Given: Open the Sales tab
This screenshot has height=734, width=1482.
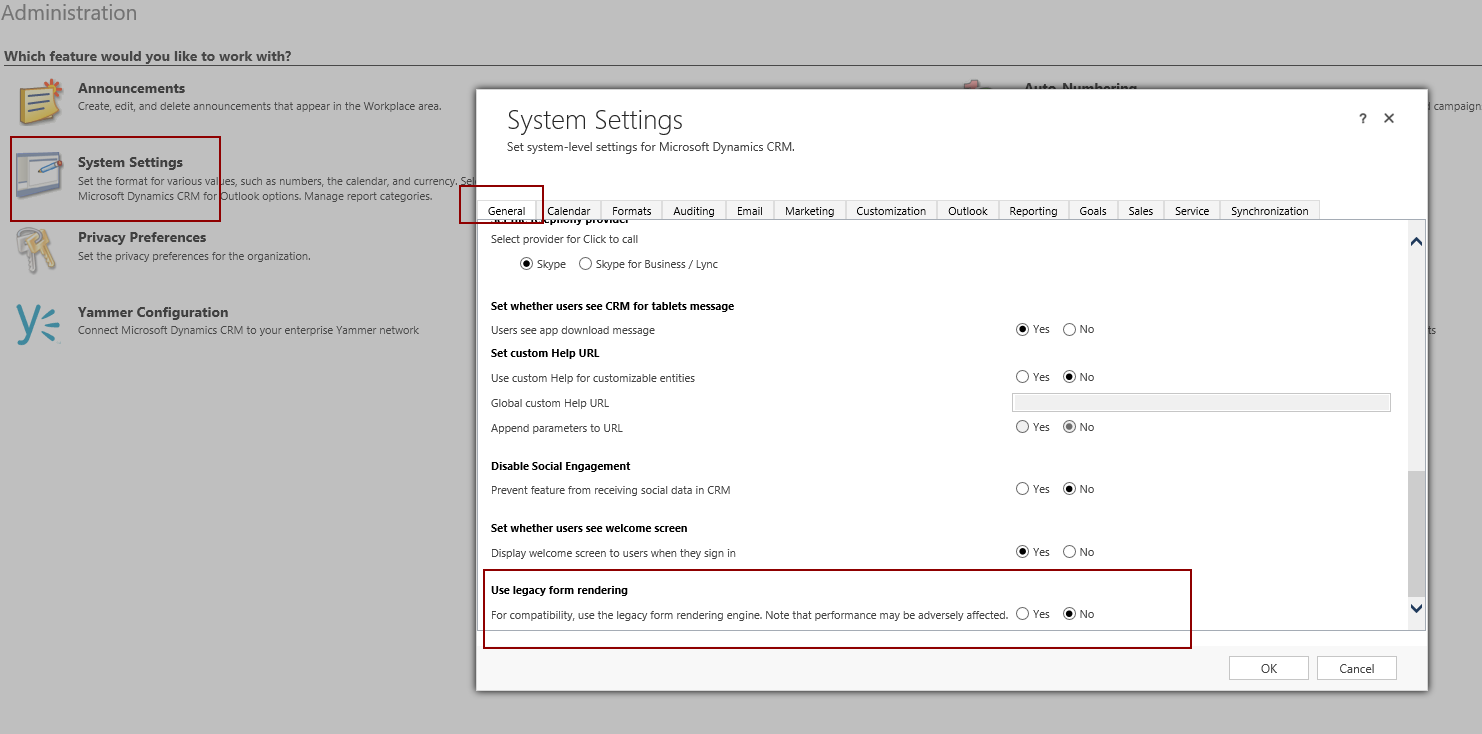Looking at the screenshot, I should (1140, 210).
